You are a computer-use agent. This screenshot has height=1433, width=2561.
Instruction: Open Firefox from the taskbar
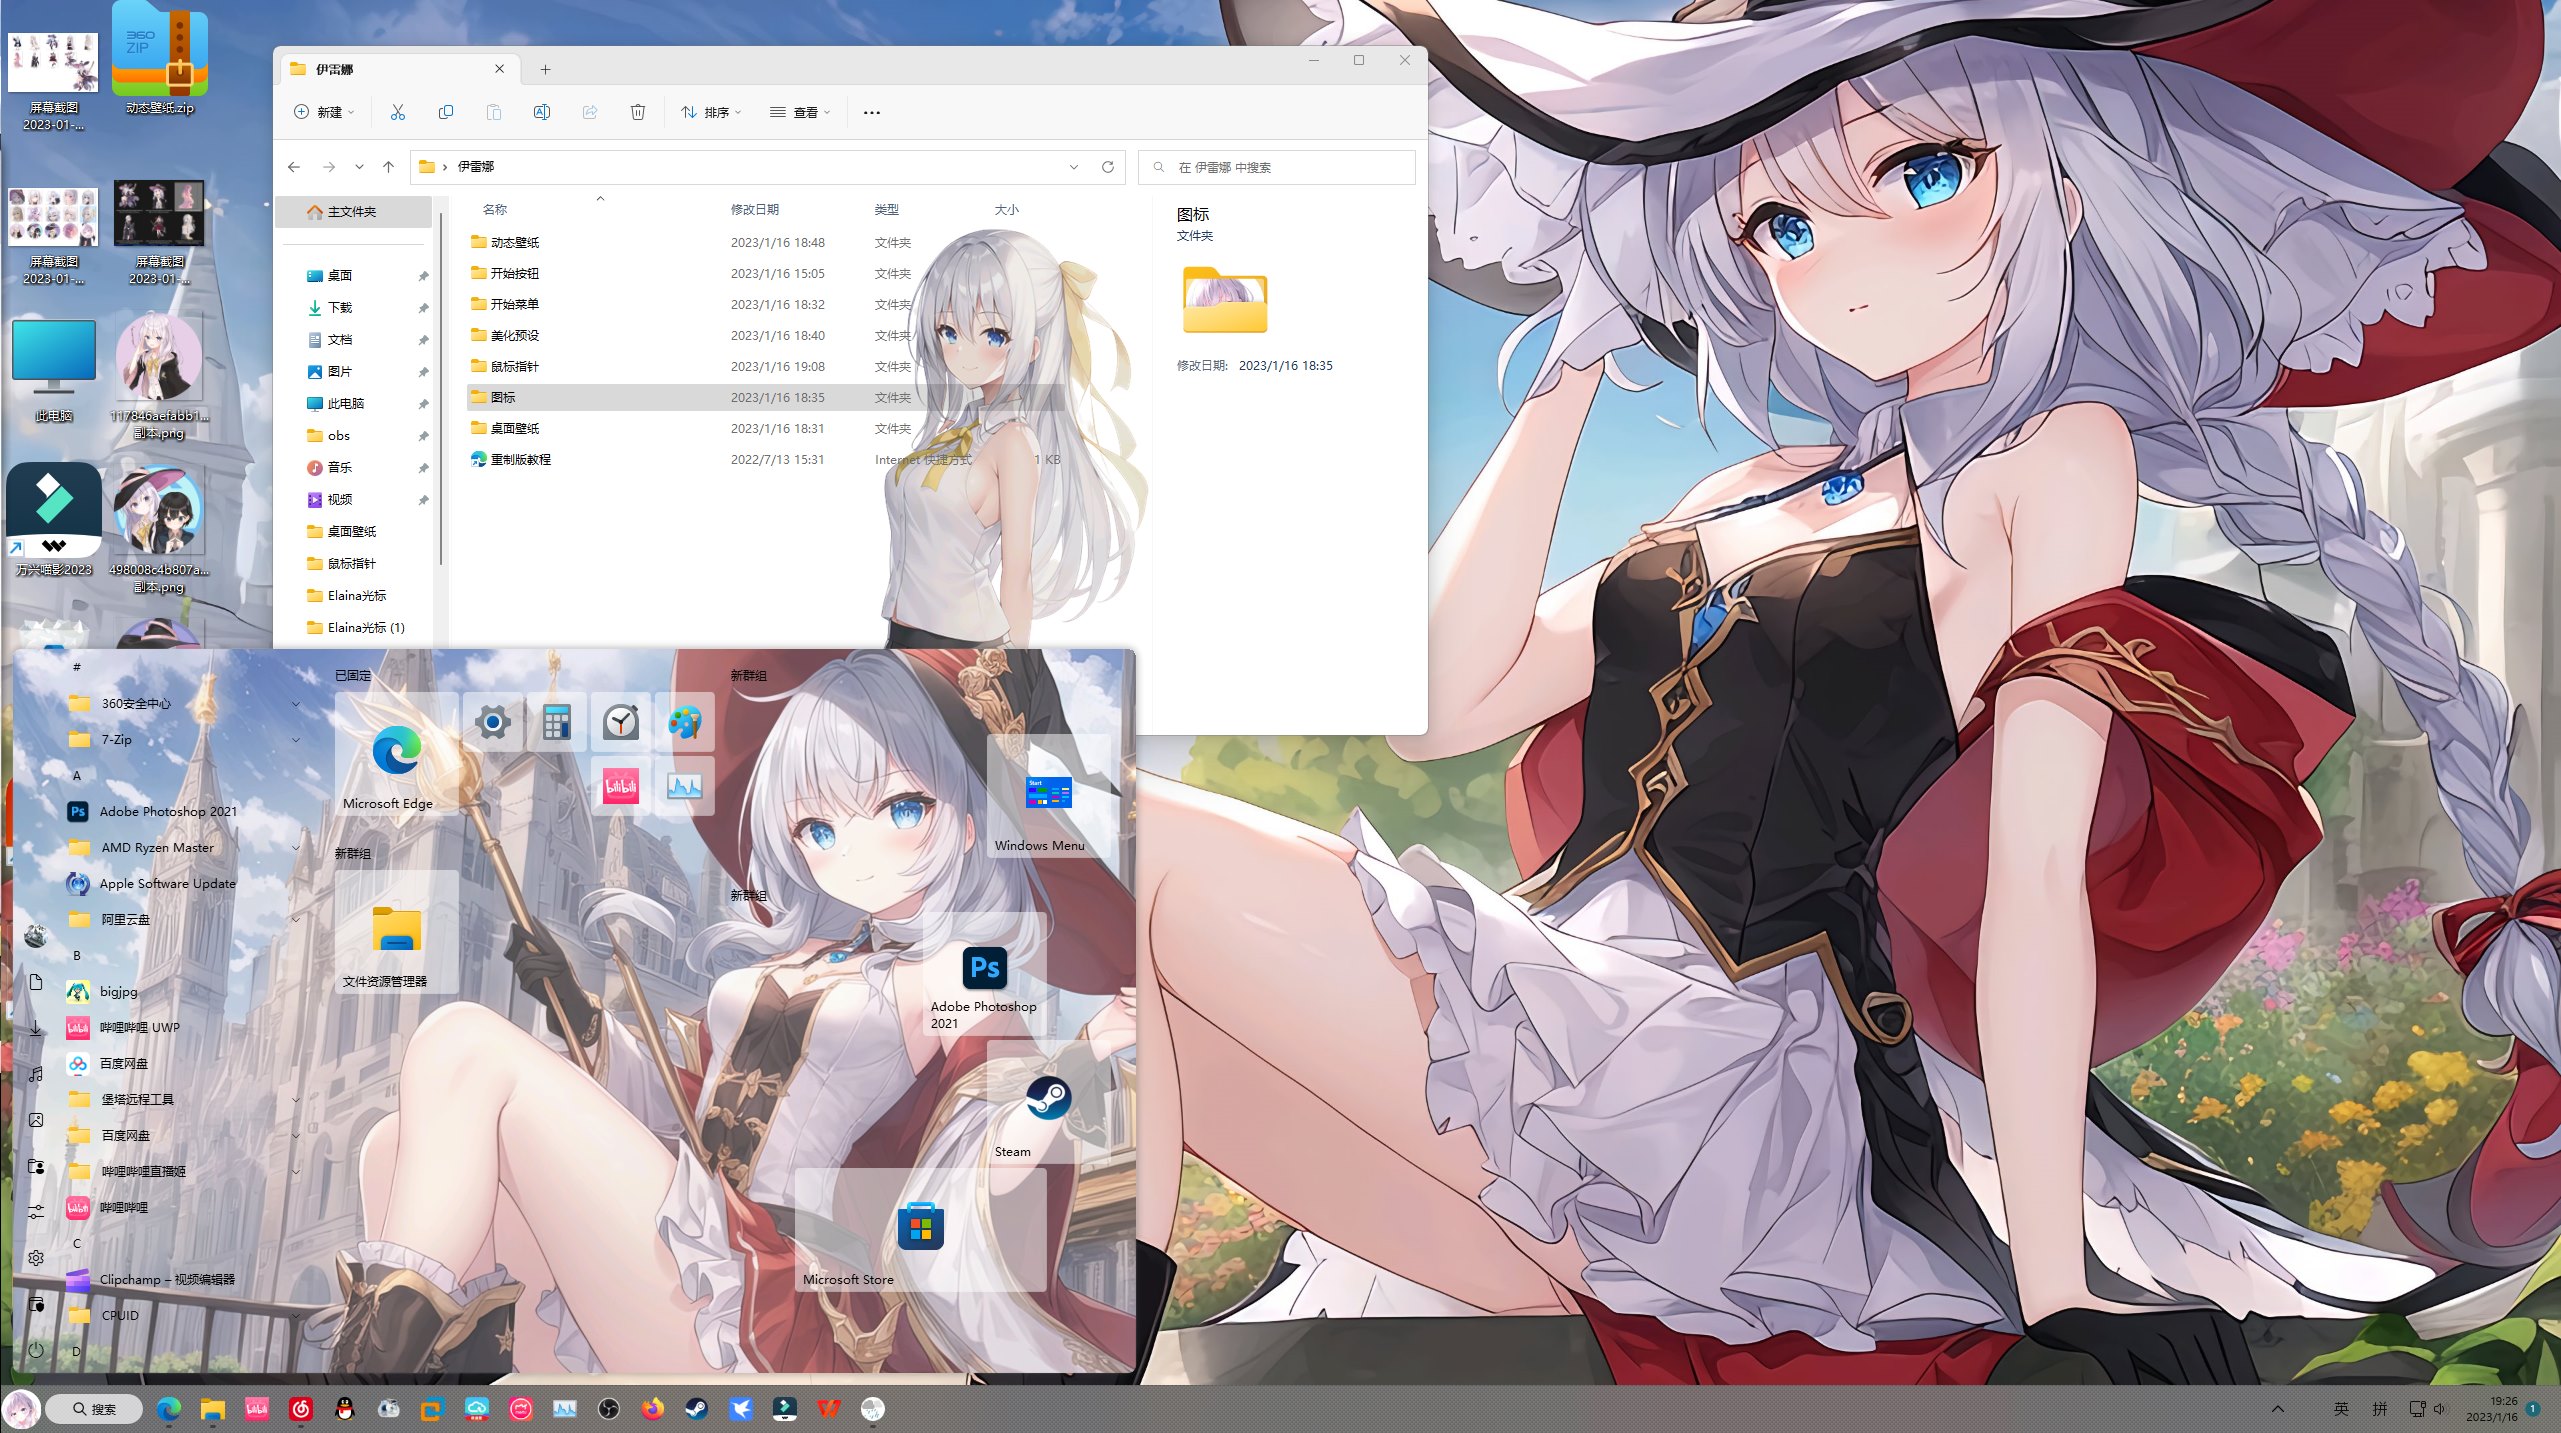pyautogui.click(x=653, y=1409)
